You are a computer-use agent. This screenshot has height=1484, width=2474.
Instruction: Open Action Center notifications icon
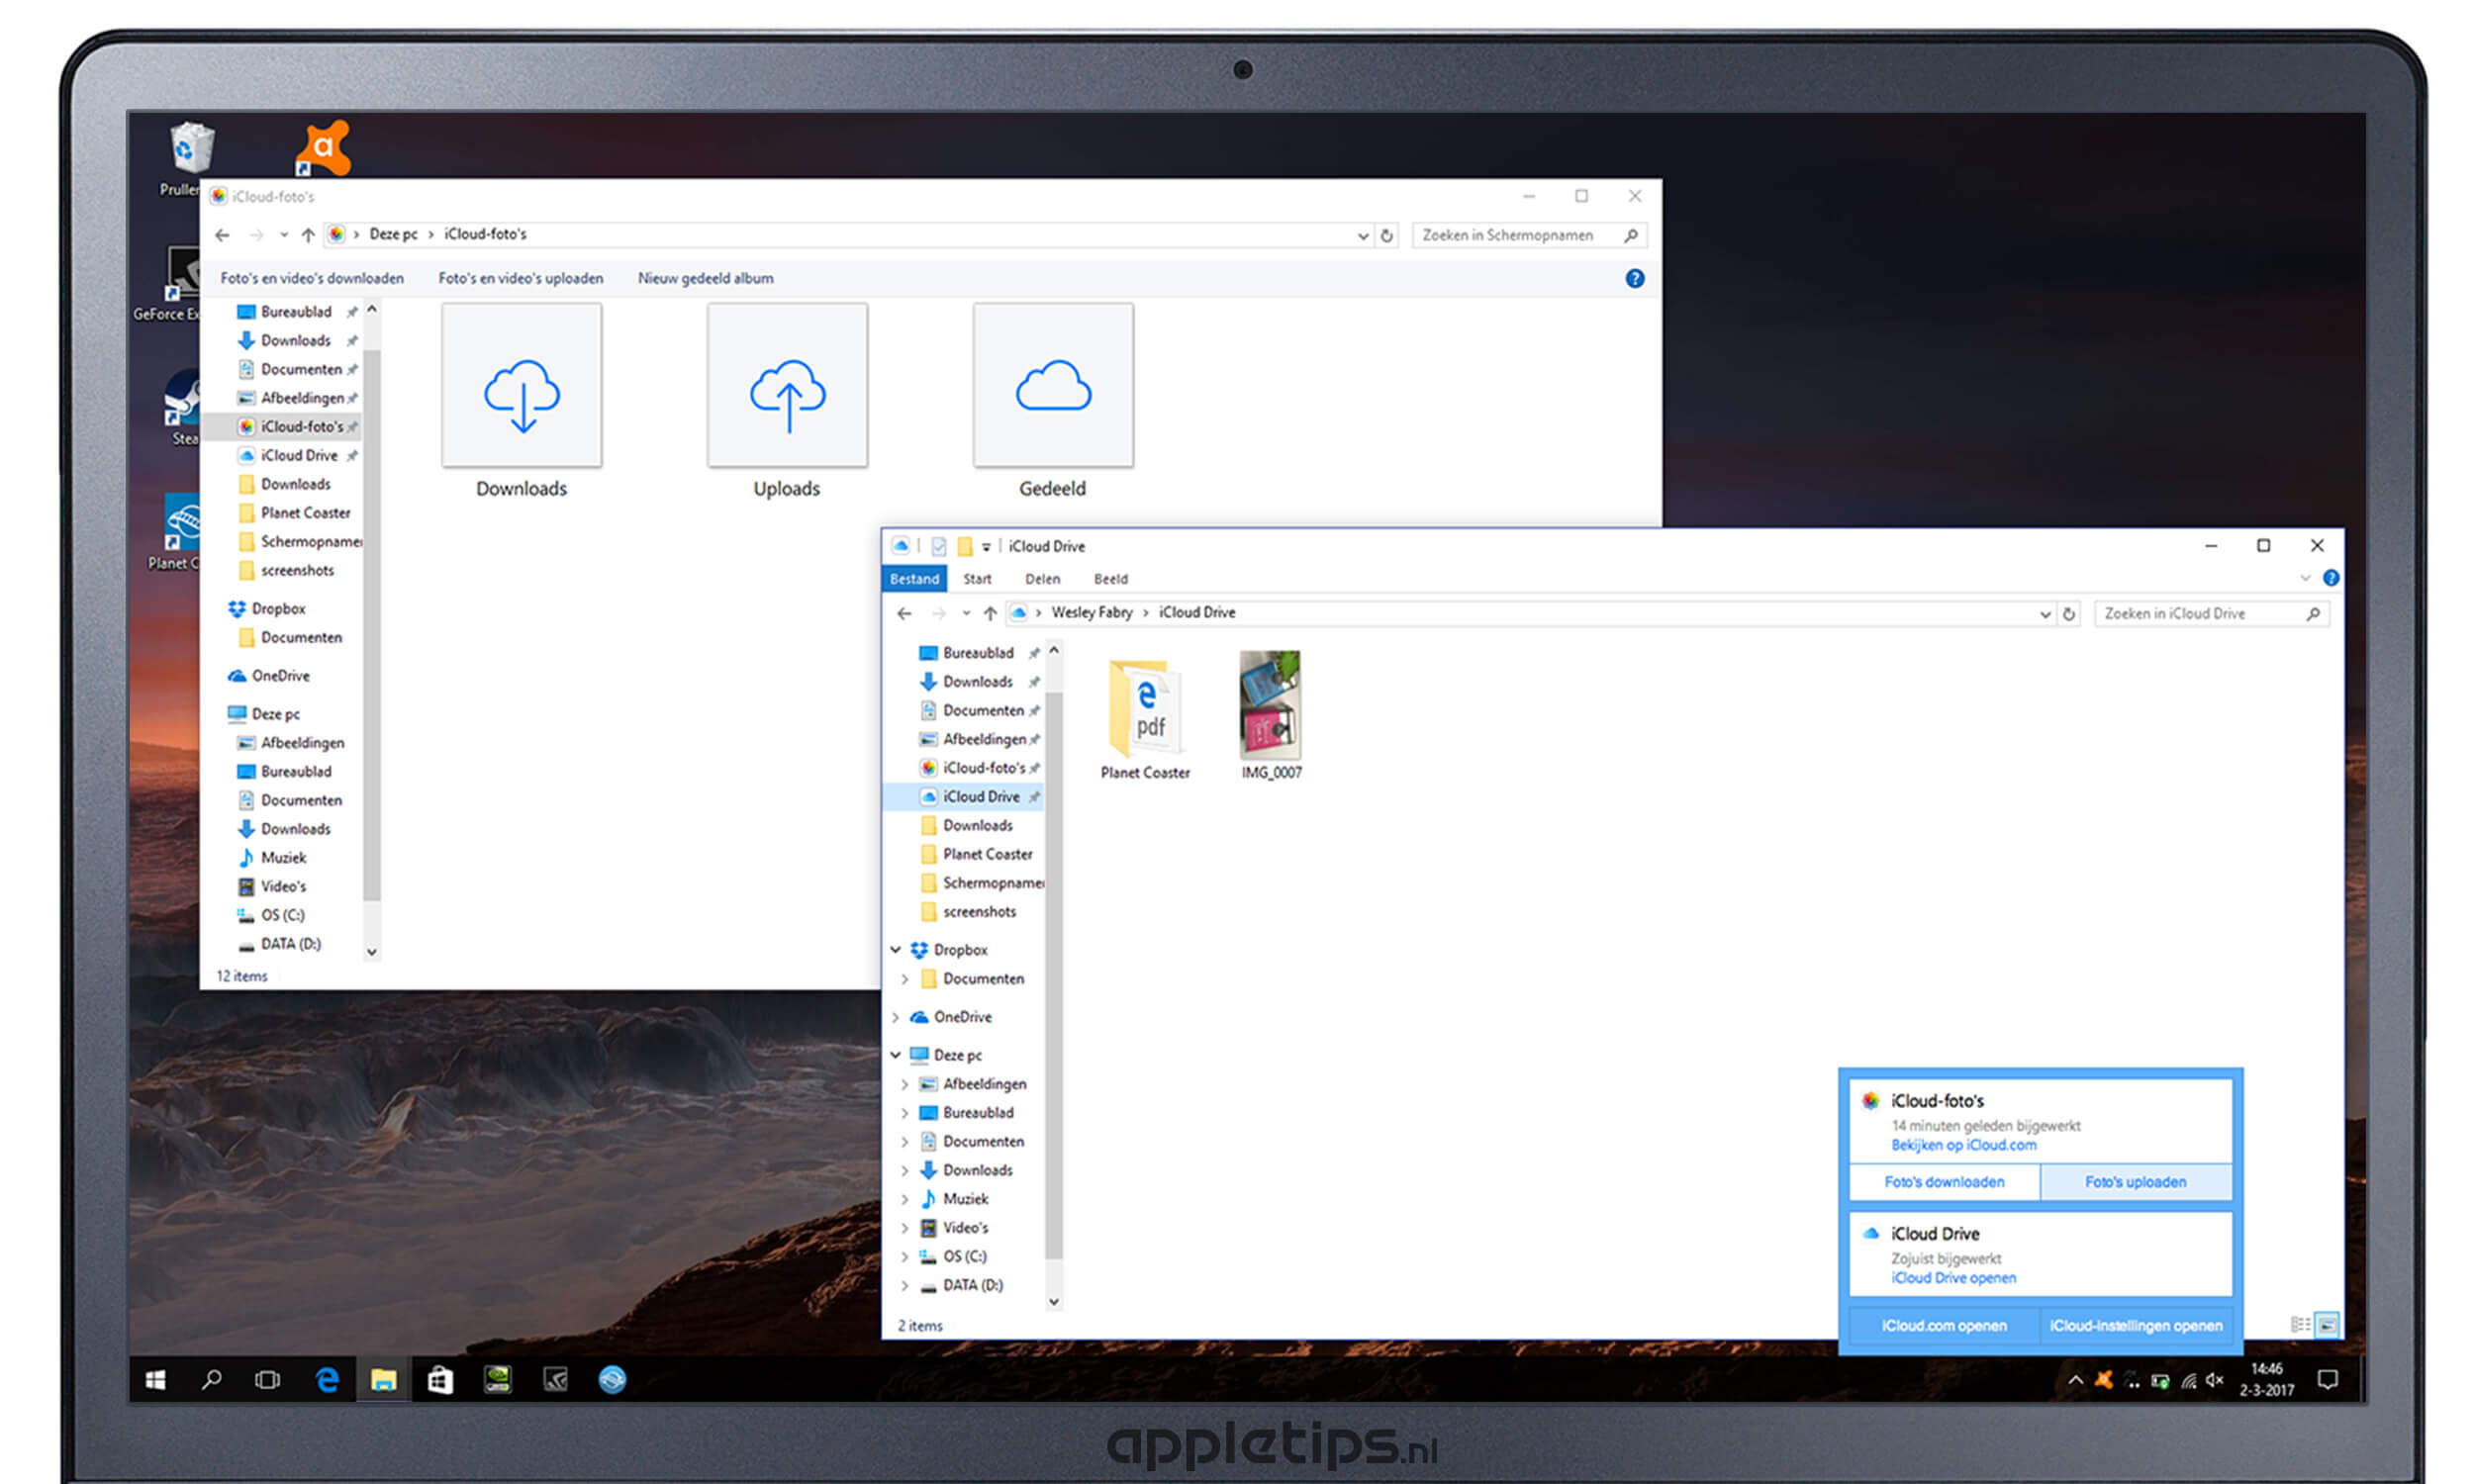click(x=2328, y=1380)
